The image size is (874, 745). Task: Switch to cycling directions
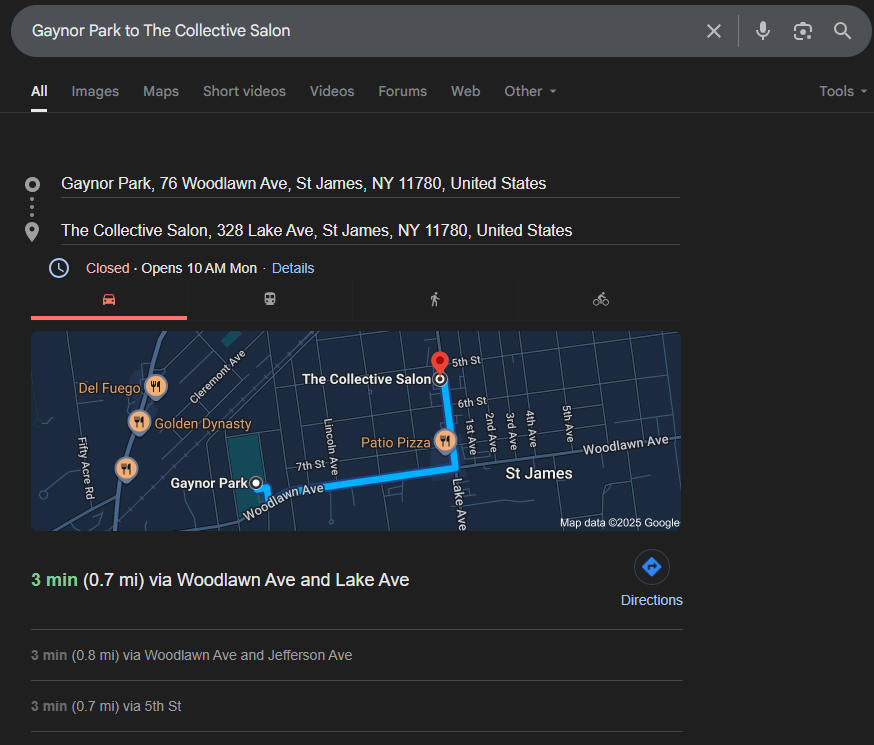pos(600,299)
